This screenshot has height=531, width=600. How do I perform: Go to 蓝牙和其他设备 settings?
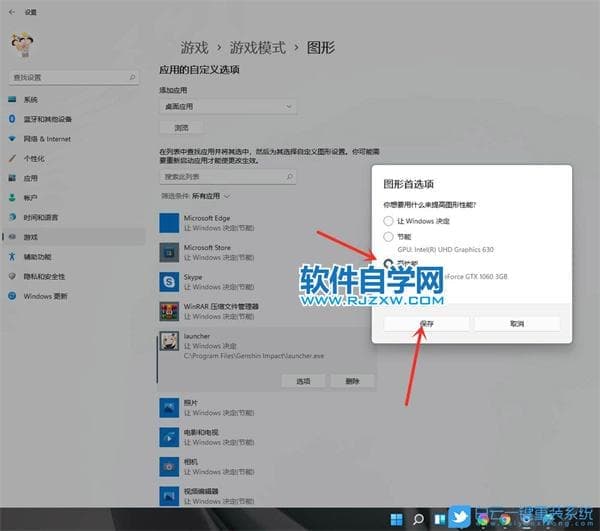tap(50, 119)
